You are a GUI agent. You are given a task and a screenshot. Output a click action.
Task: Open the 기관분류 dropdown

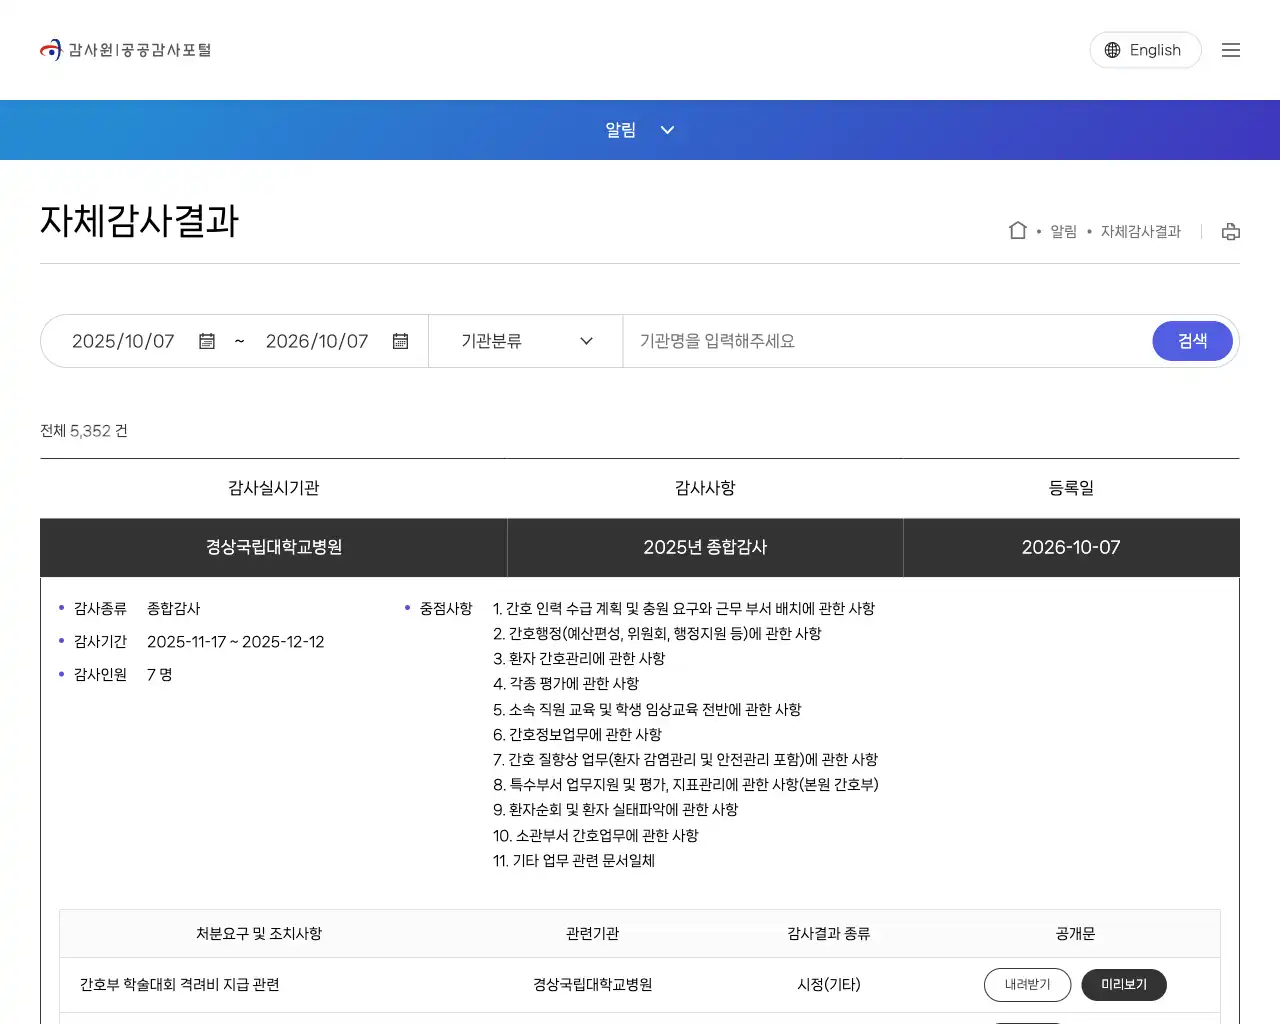tap(526, 341)
